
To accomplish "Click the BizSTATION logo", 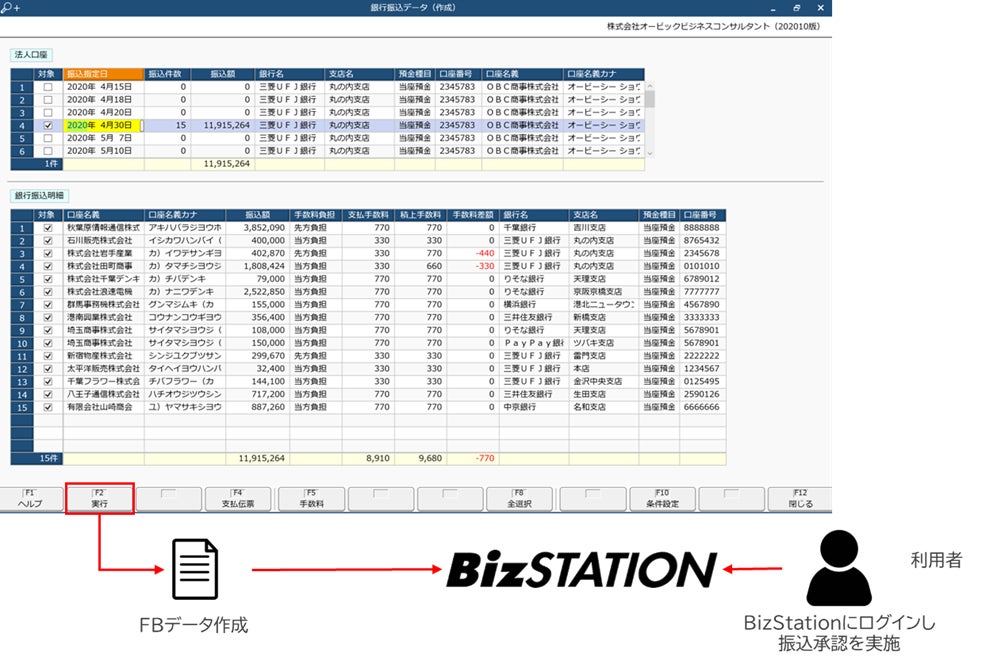I will click(582, 569).
